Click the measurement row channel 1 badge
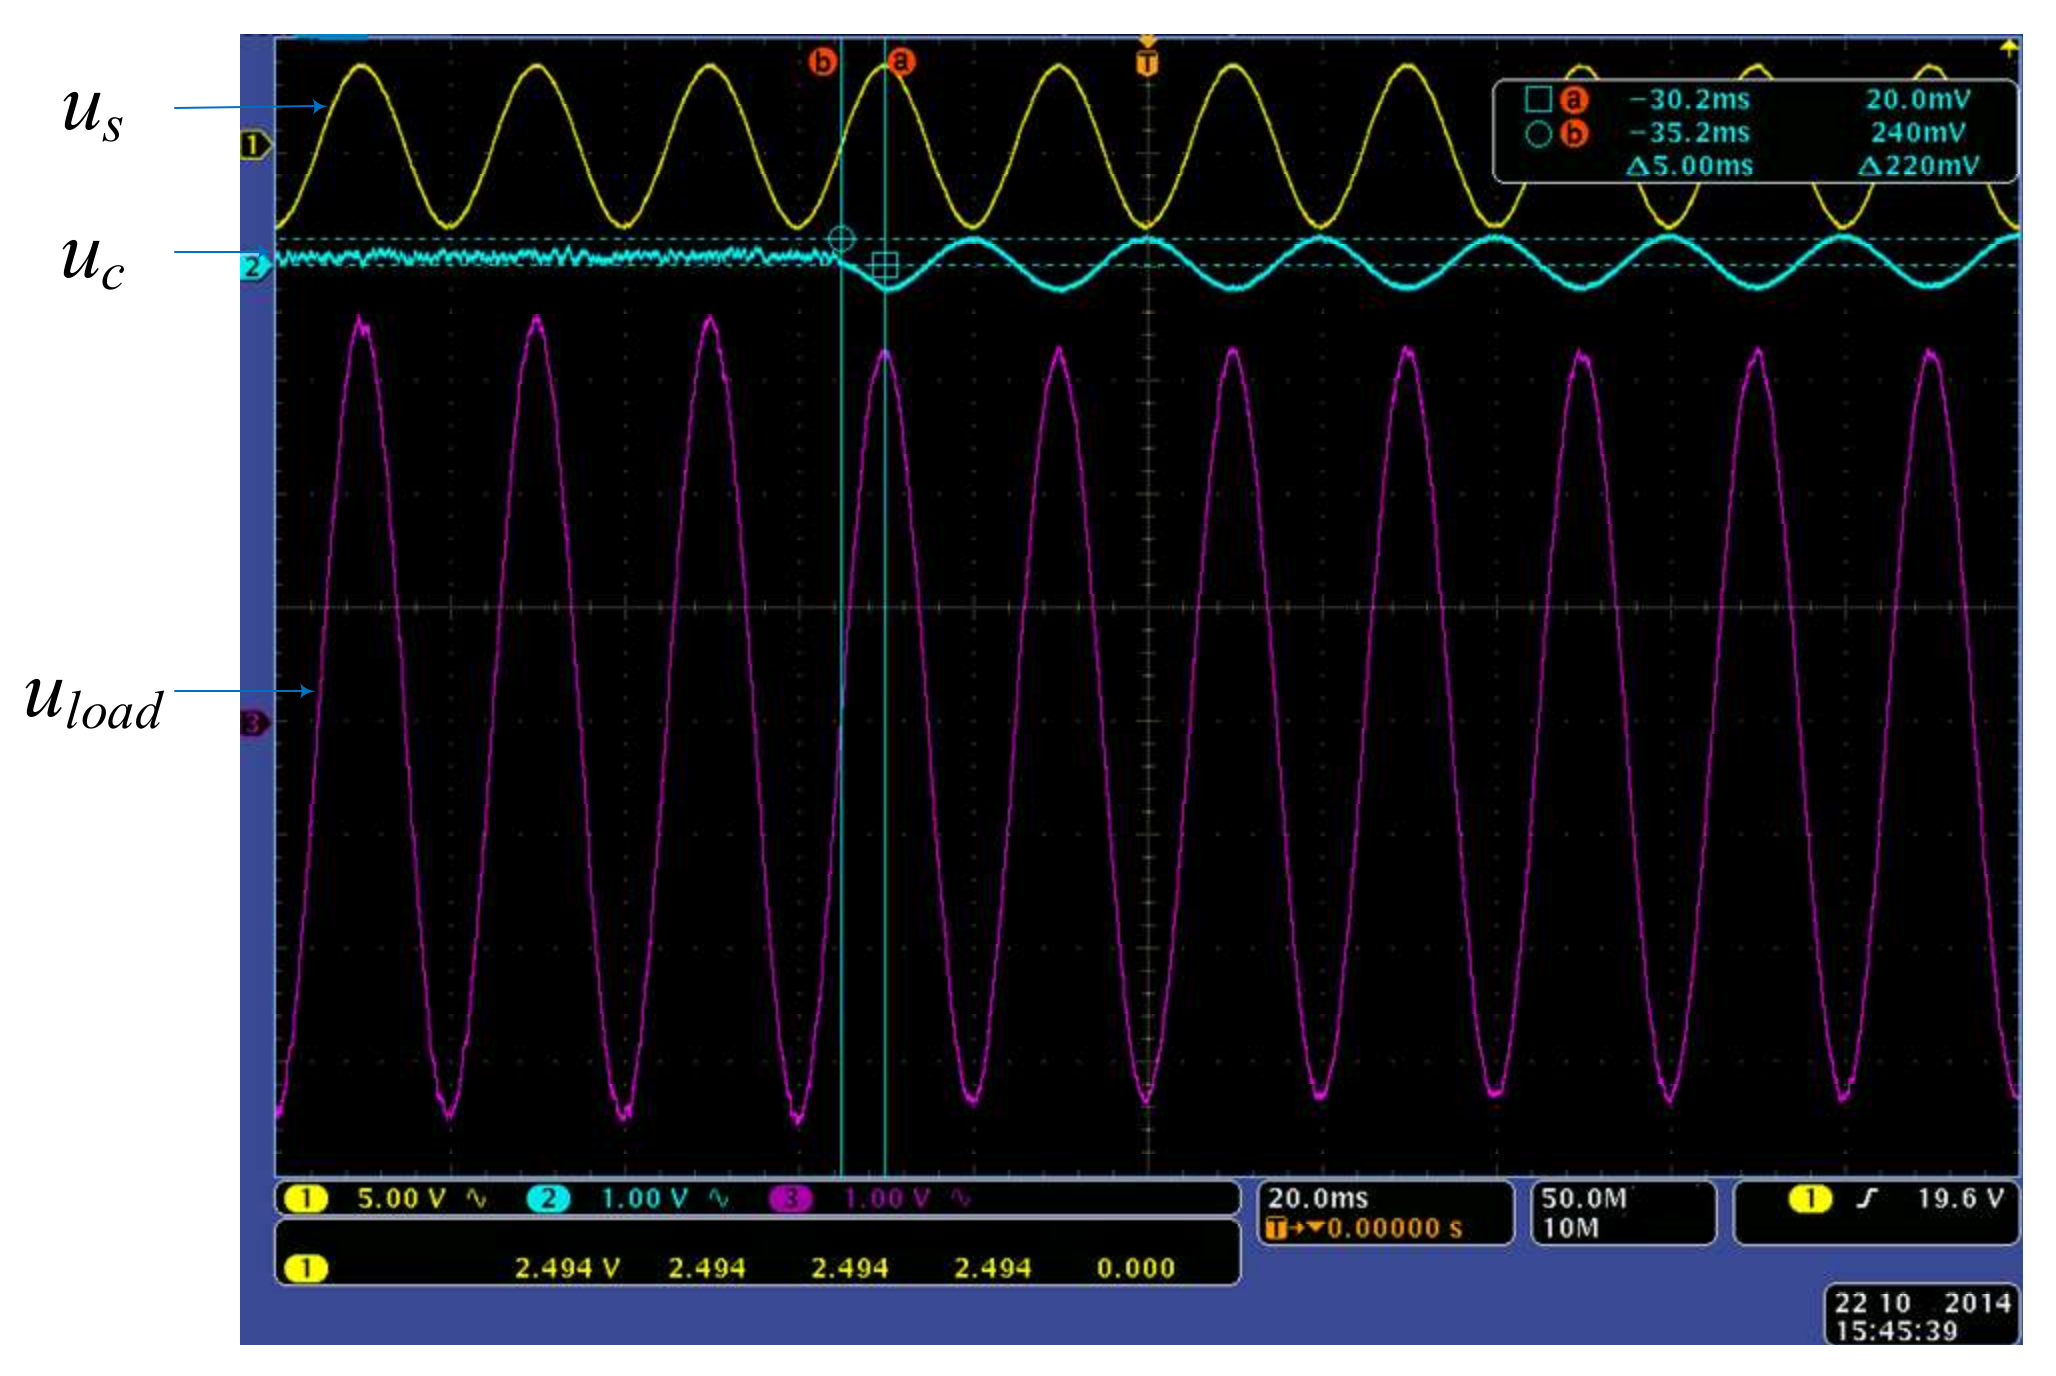2056x1376 pixels. [305, 1268]
